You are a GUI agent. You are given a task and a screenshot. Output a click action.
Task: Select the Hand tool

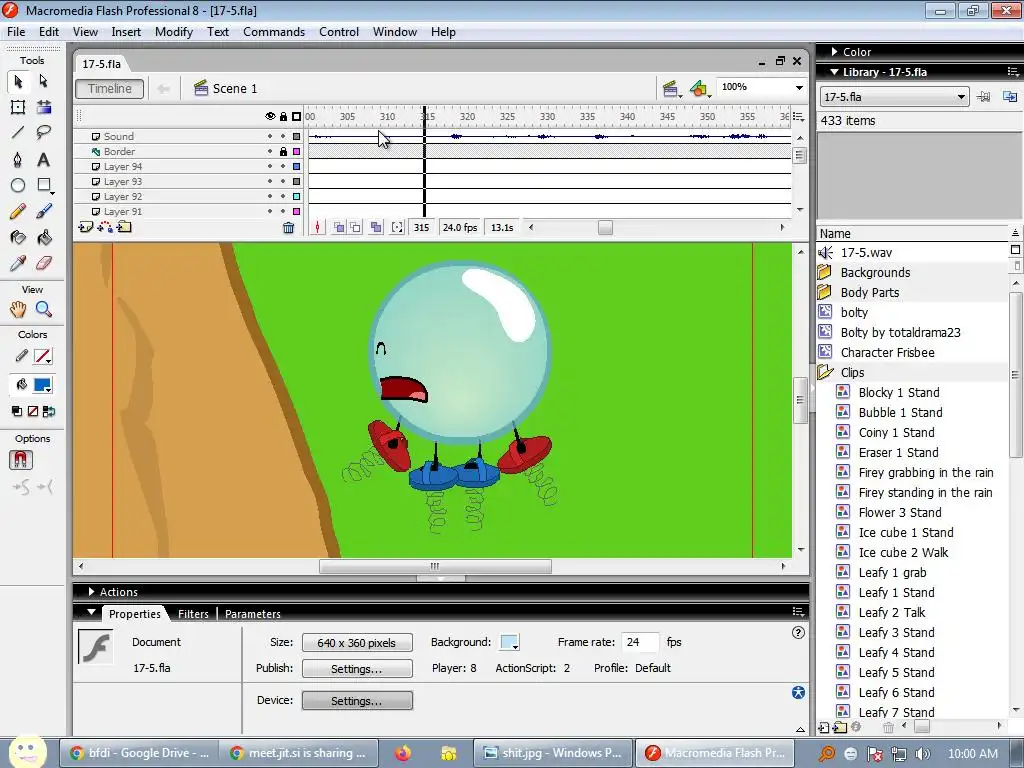coord(18,309)
